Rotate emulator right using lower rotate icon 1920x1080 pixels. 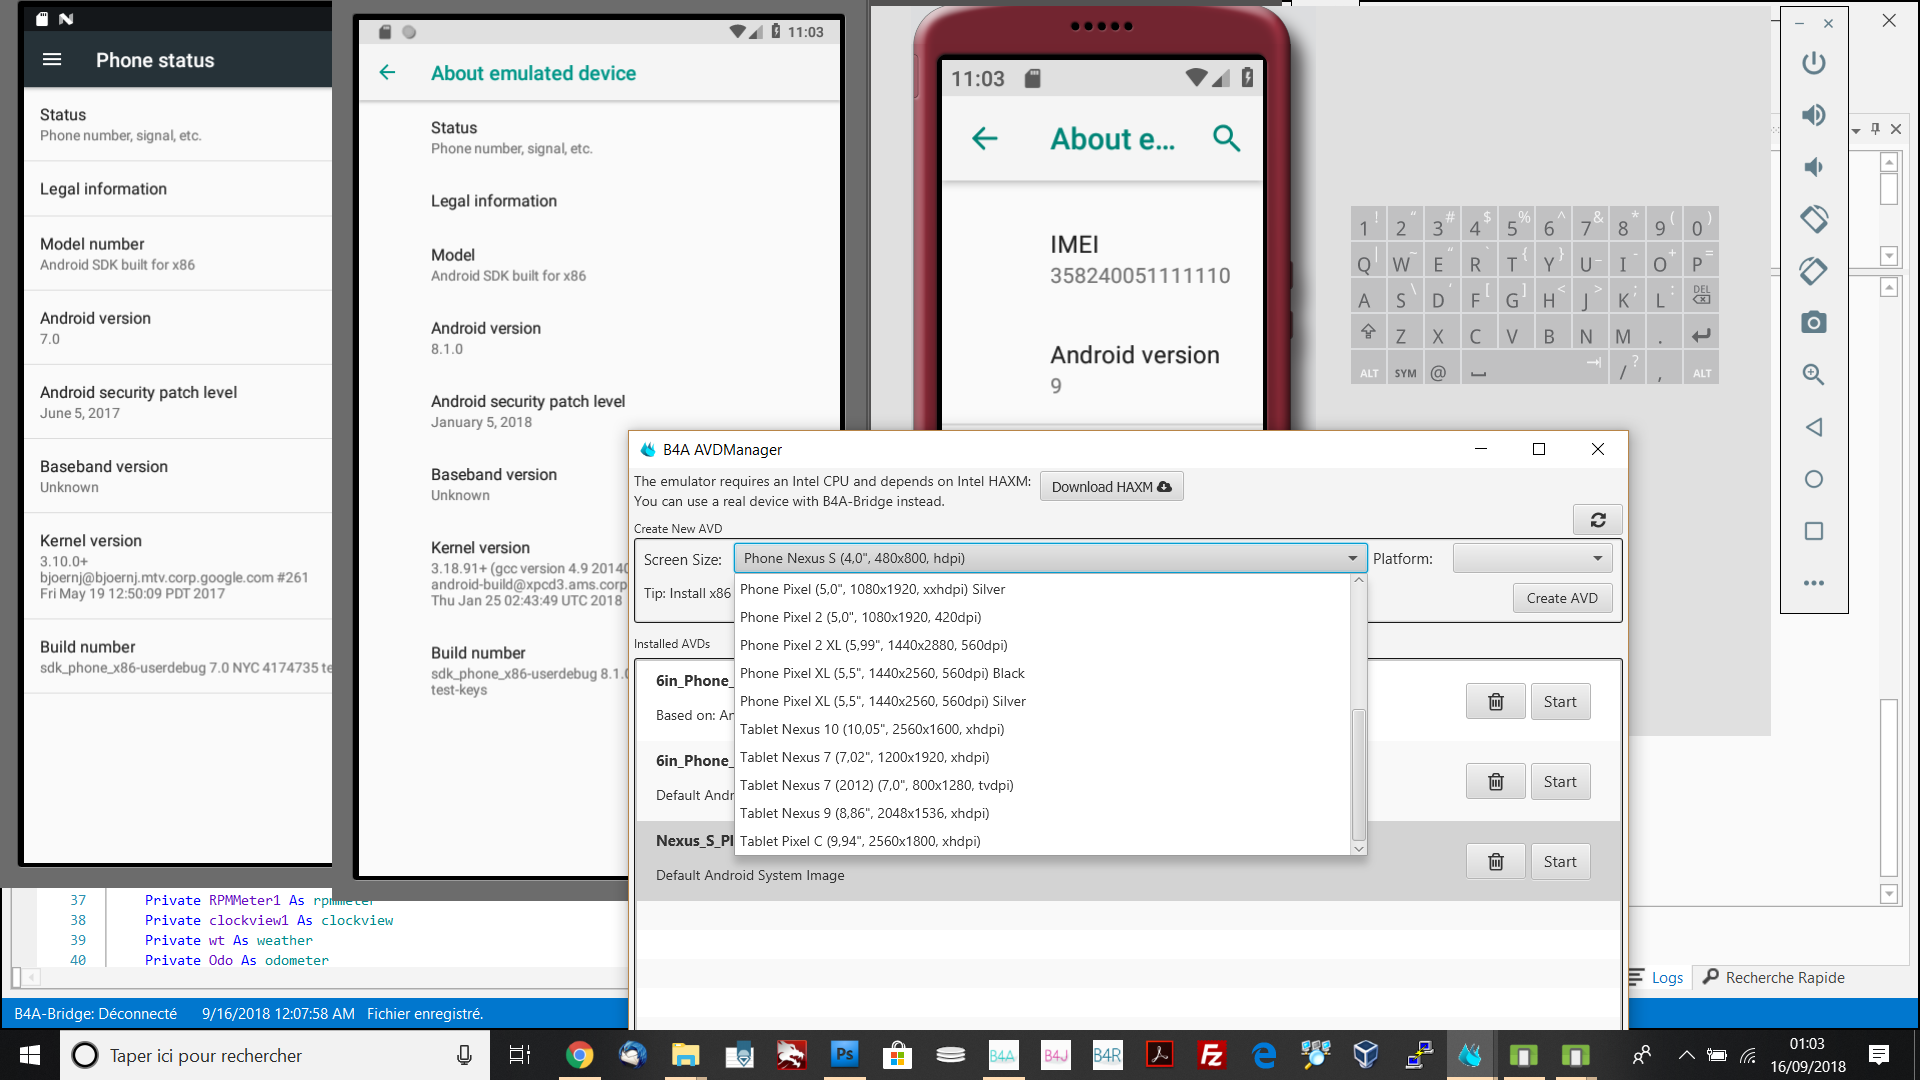(1813, 271)
